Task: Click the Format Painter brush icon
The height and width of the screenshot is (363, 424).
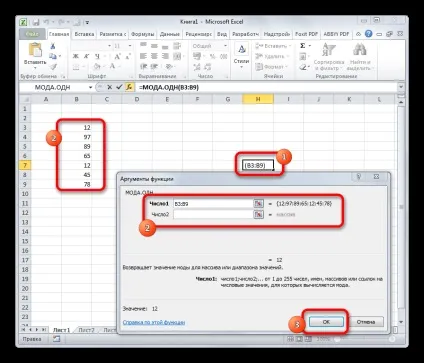Action: [x=53, y=67]
